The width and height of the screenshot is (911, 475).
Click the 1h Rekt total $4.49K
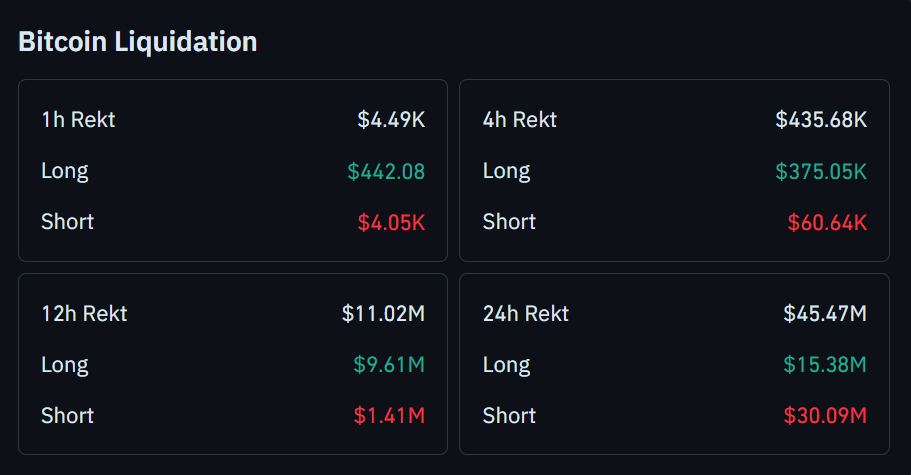tap(391, 120)
